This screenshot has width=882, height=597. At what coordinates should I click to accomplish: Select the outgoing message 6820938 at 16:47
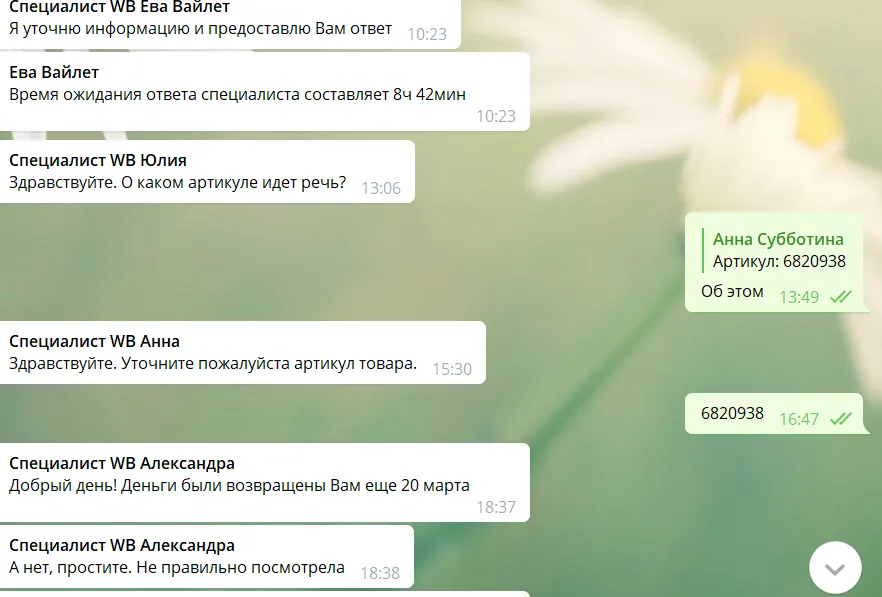tap(774, 414)
